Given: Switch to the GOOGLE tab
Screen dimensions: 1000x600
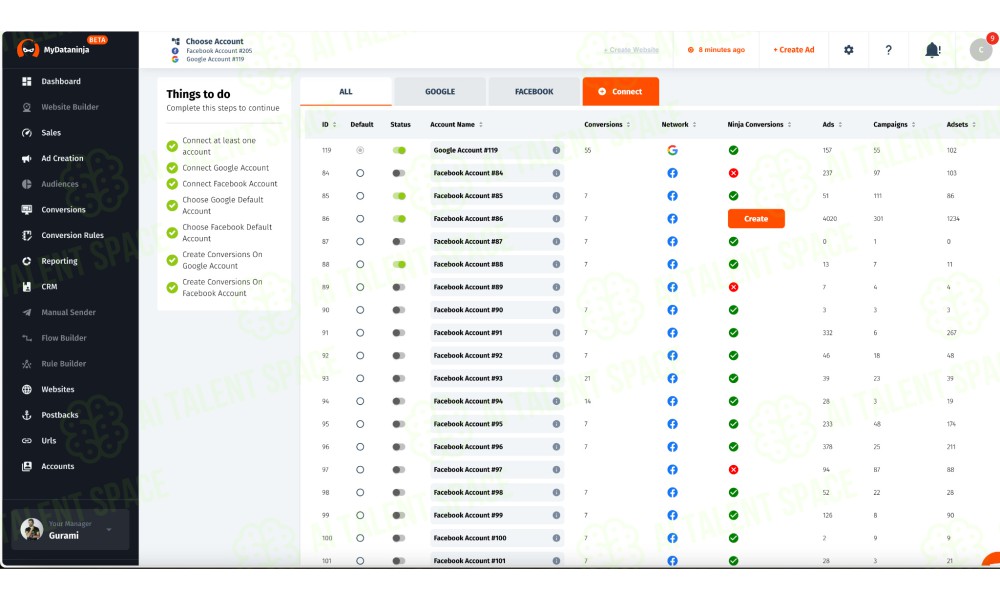Looking at the screenshot, I should point(440,92).
